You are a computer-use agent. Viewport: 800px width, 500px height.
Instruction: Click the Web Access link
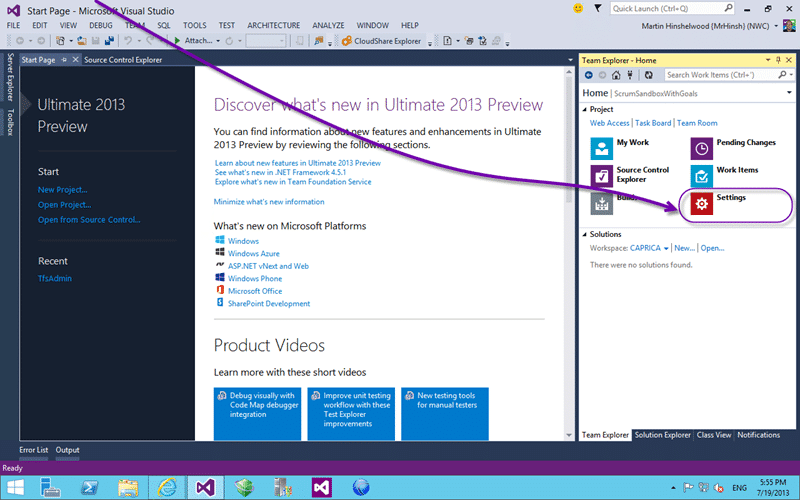(x=609, y=123)
